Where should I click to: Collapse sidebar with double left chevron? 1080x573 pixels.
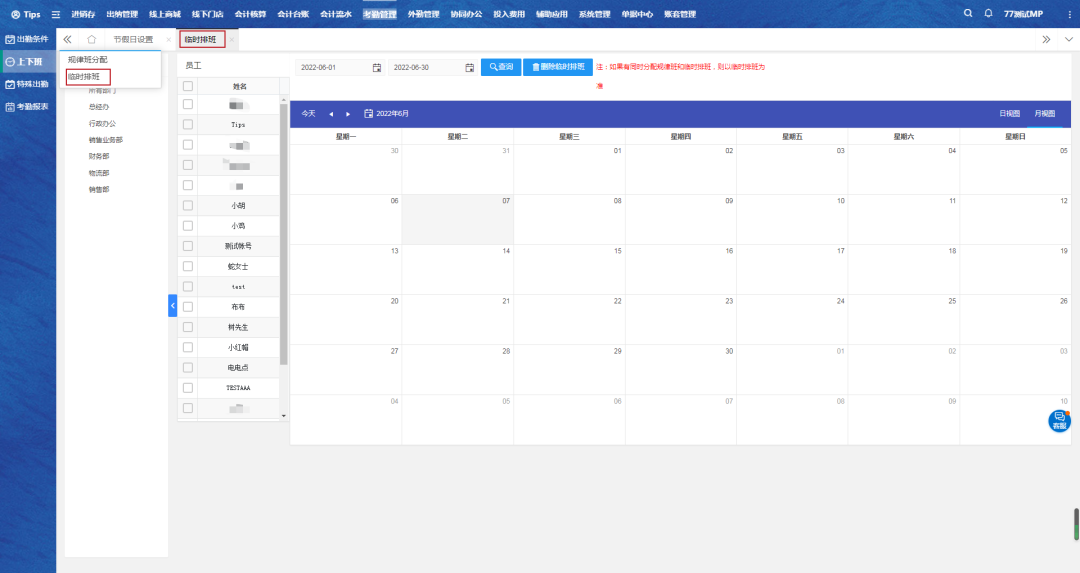click(68, 39)
